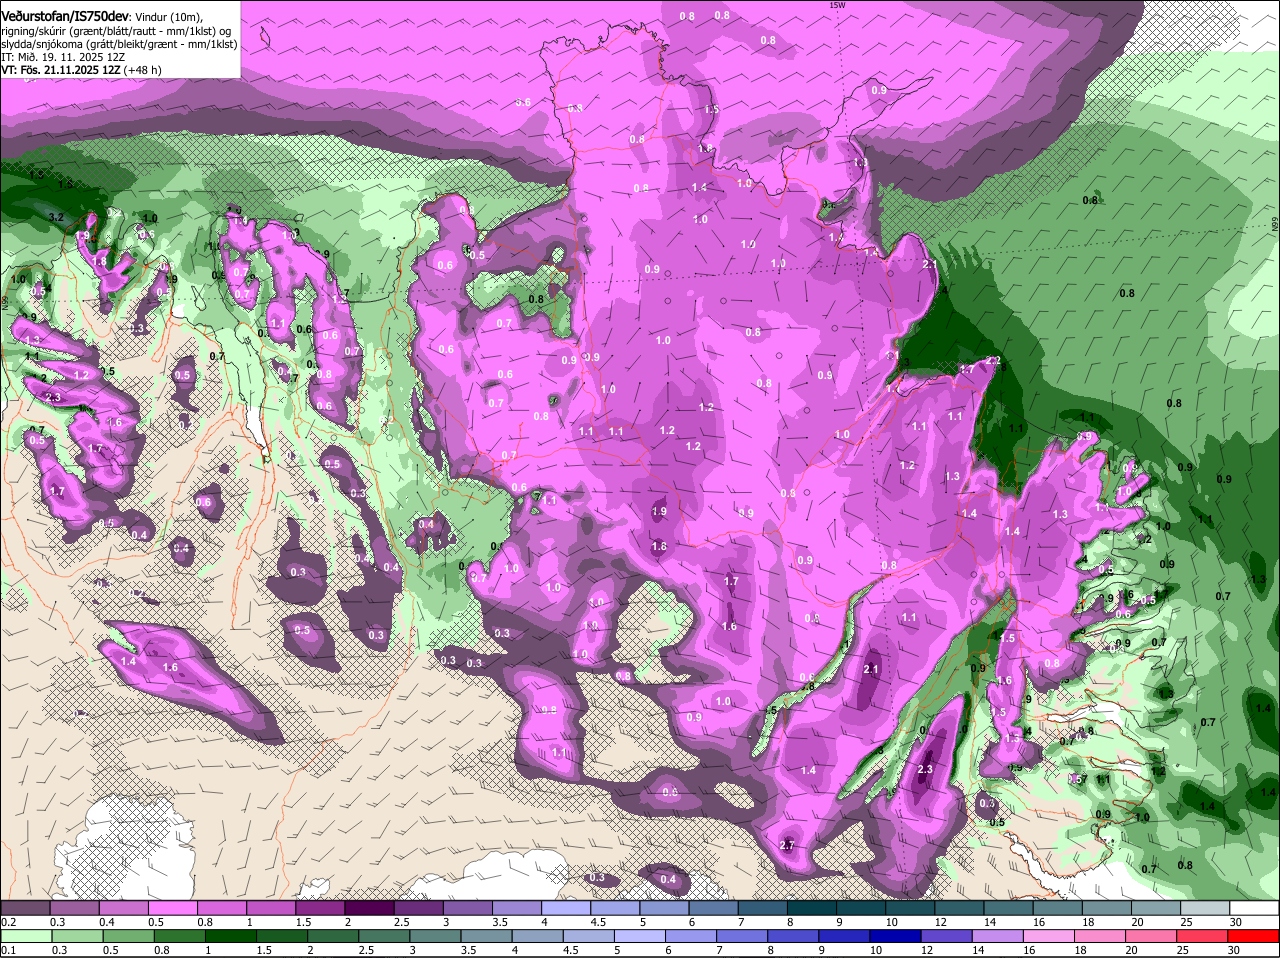Click the 2.7 precipitation value on the map
1280x958 pixels.
786,845
